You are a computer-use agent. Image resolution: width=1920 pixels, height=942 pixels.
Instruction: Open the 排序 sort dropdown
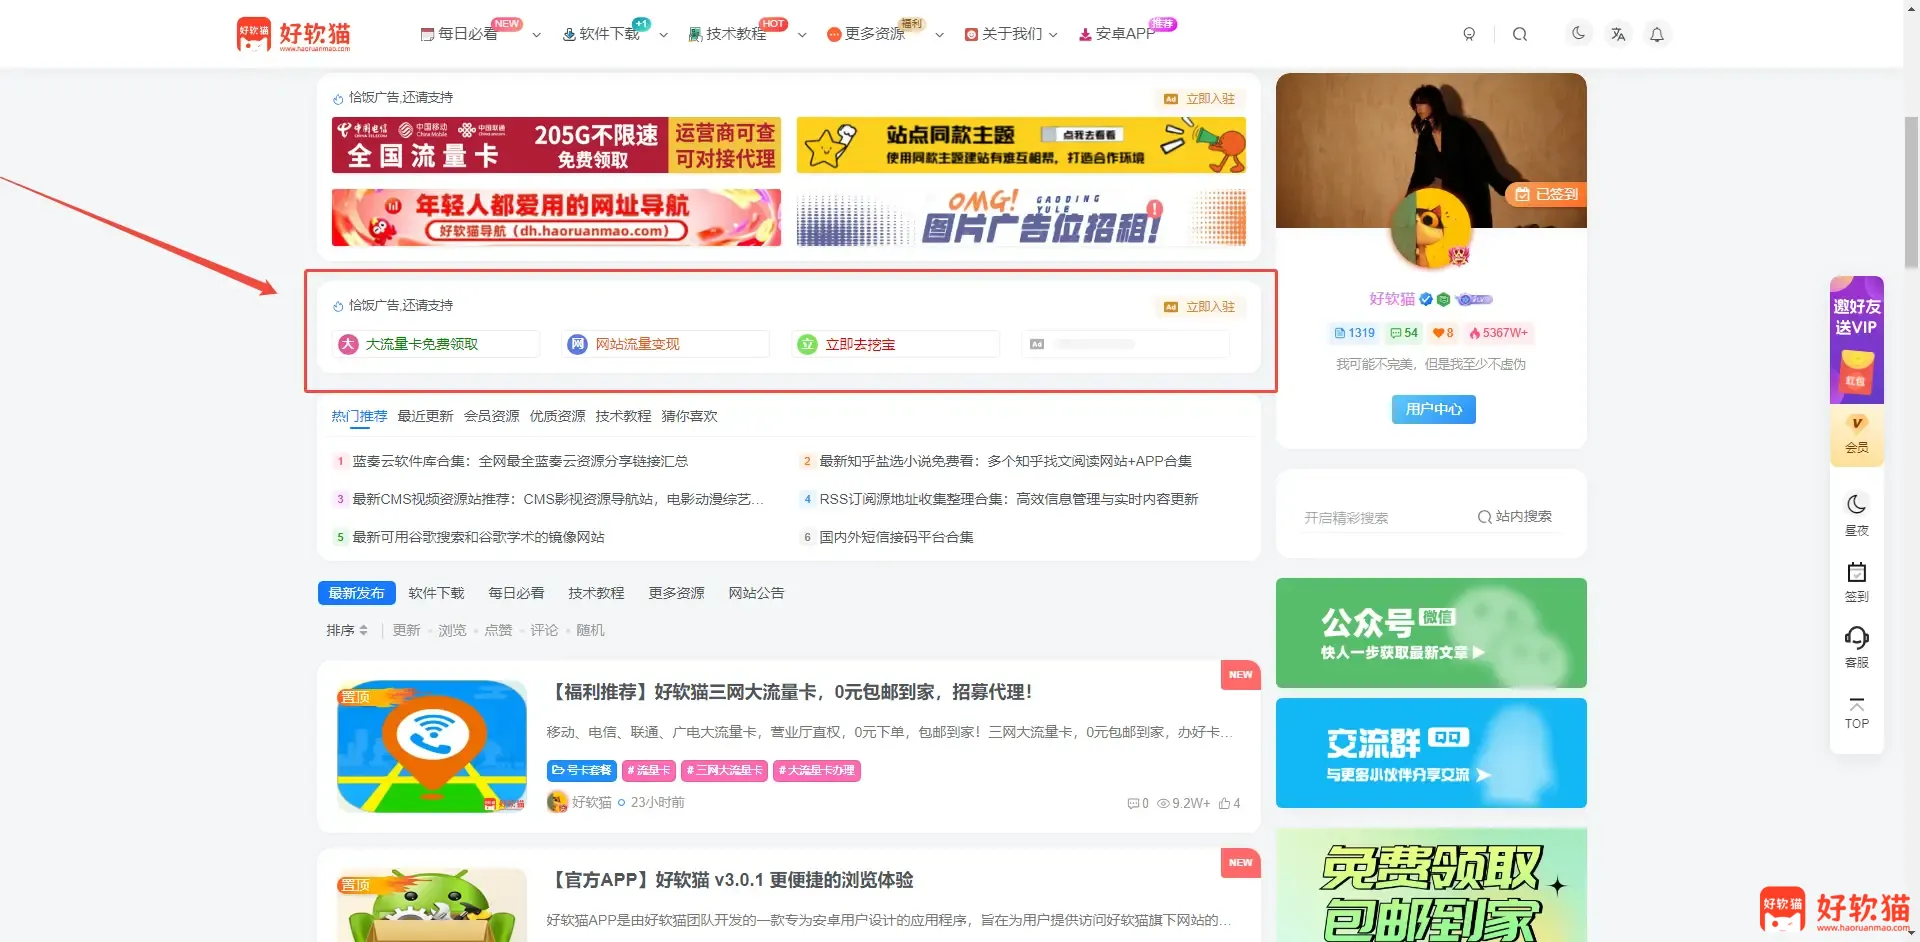pos(347,630)
